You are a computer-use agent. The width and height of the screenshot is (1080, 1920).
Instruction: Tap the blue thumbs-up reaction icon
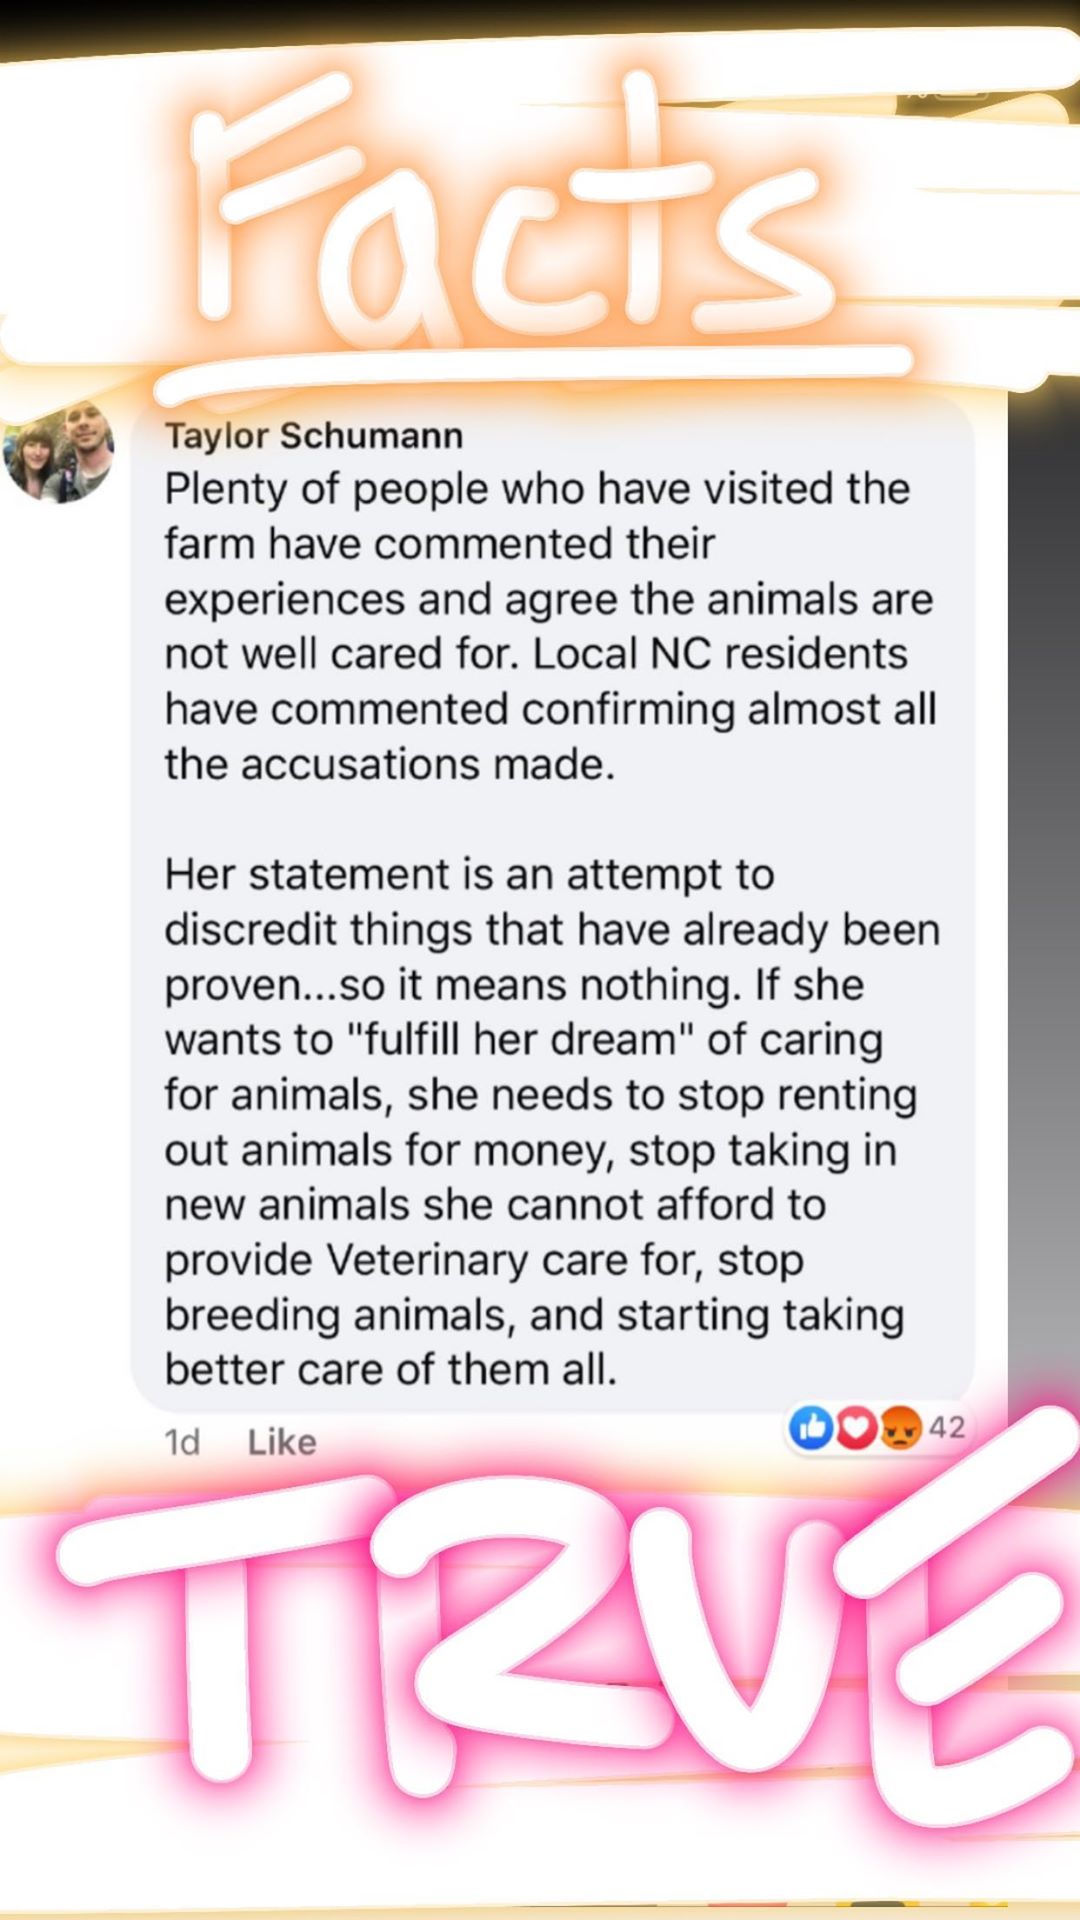811,1427
